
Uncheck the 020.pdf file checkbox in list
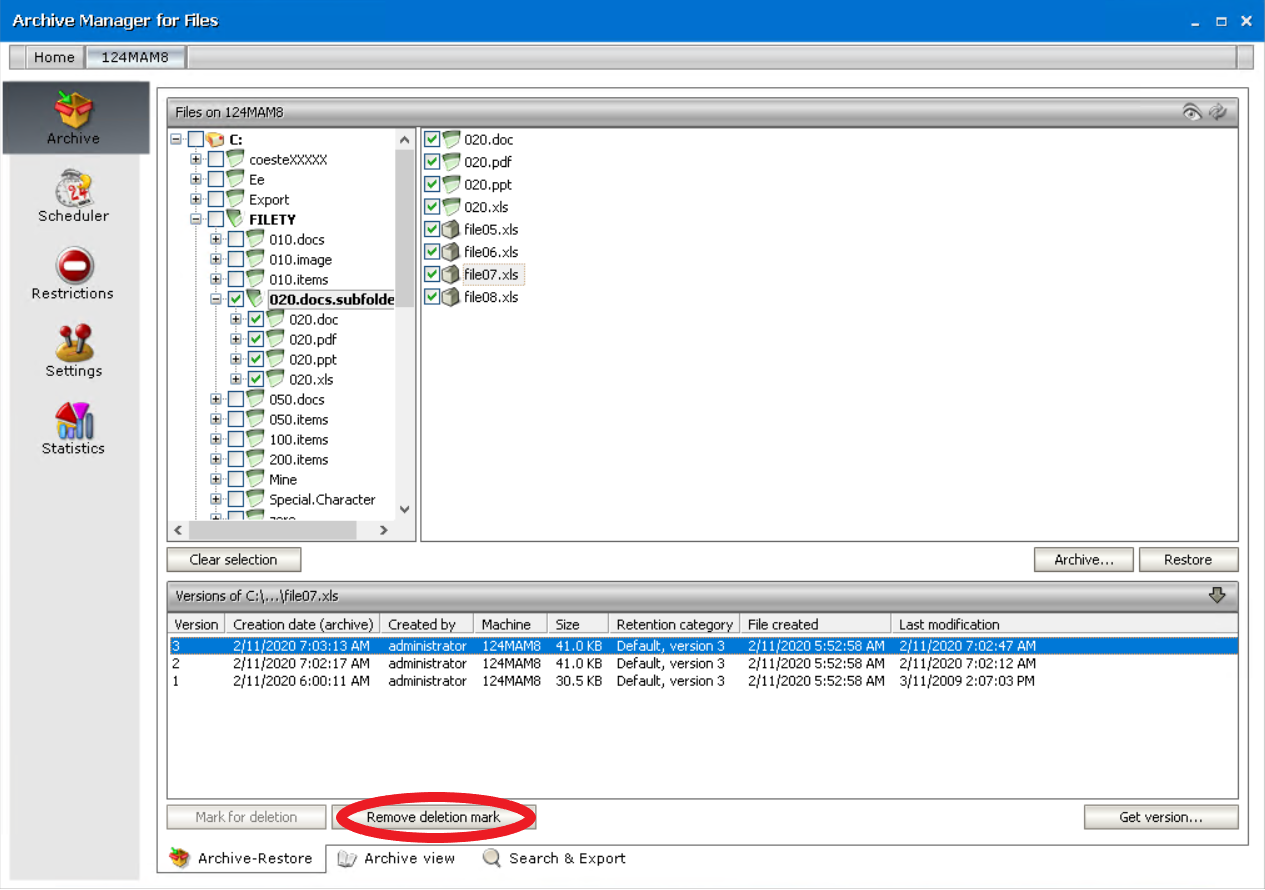pos(432,162)
